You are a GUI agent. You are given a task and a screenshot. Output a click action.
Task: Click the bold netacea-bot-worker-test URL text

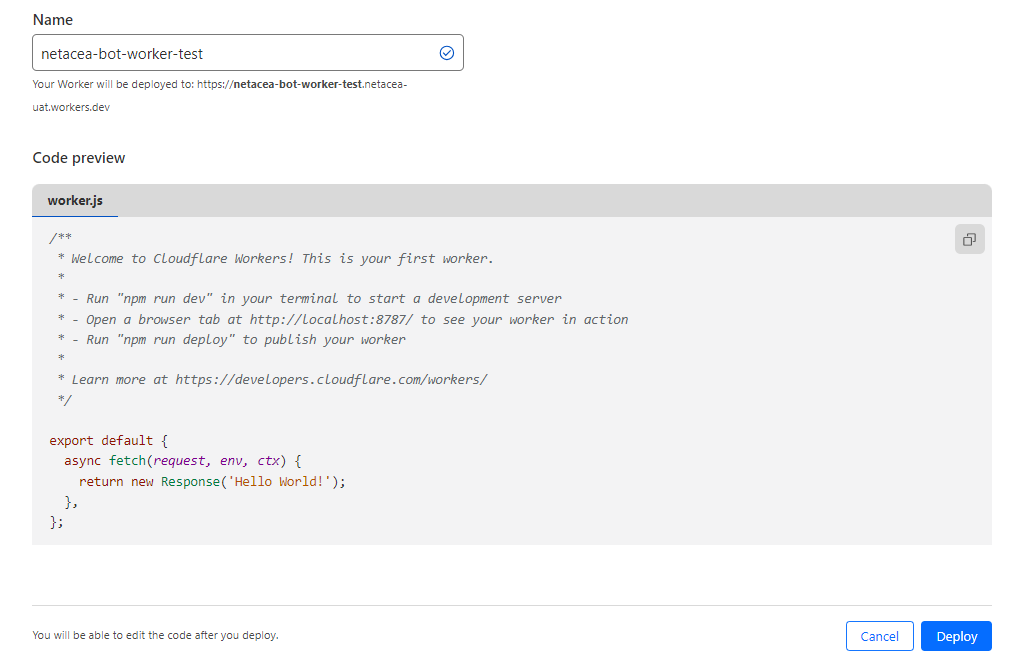coord(295,85)
